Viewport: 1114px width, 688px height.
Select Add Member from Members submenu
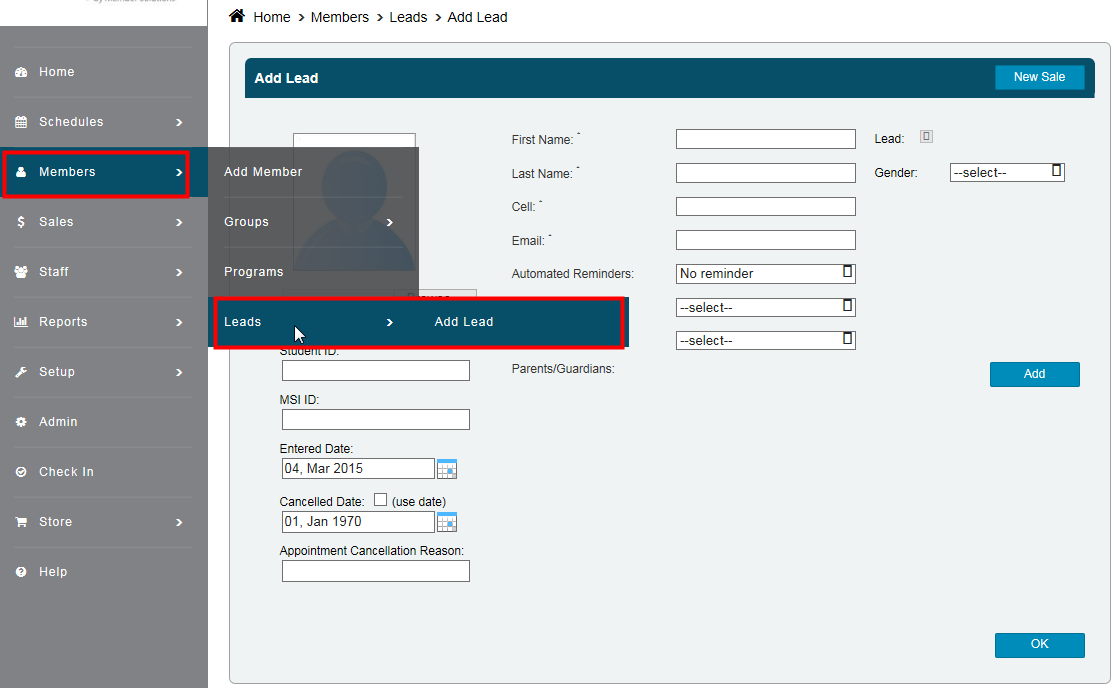(x=263, y=172)
